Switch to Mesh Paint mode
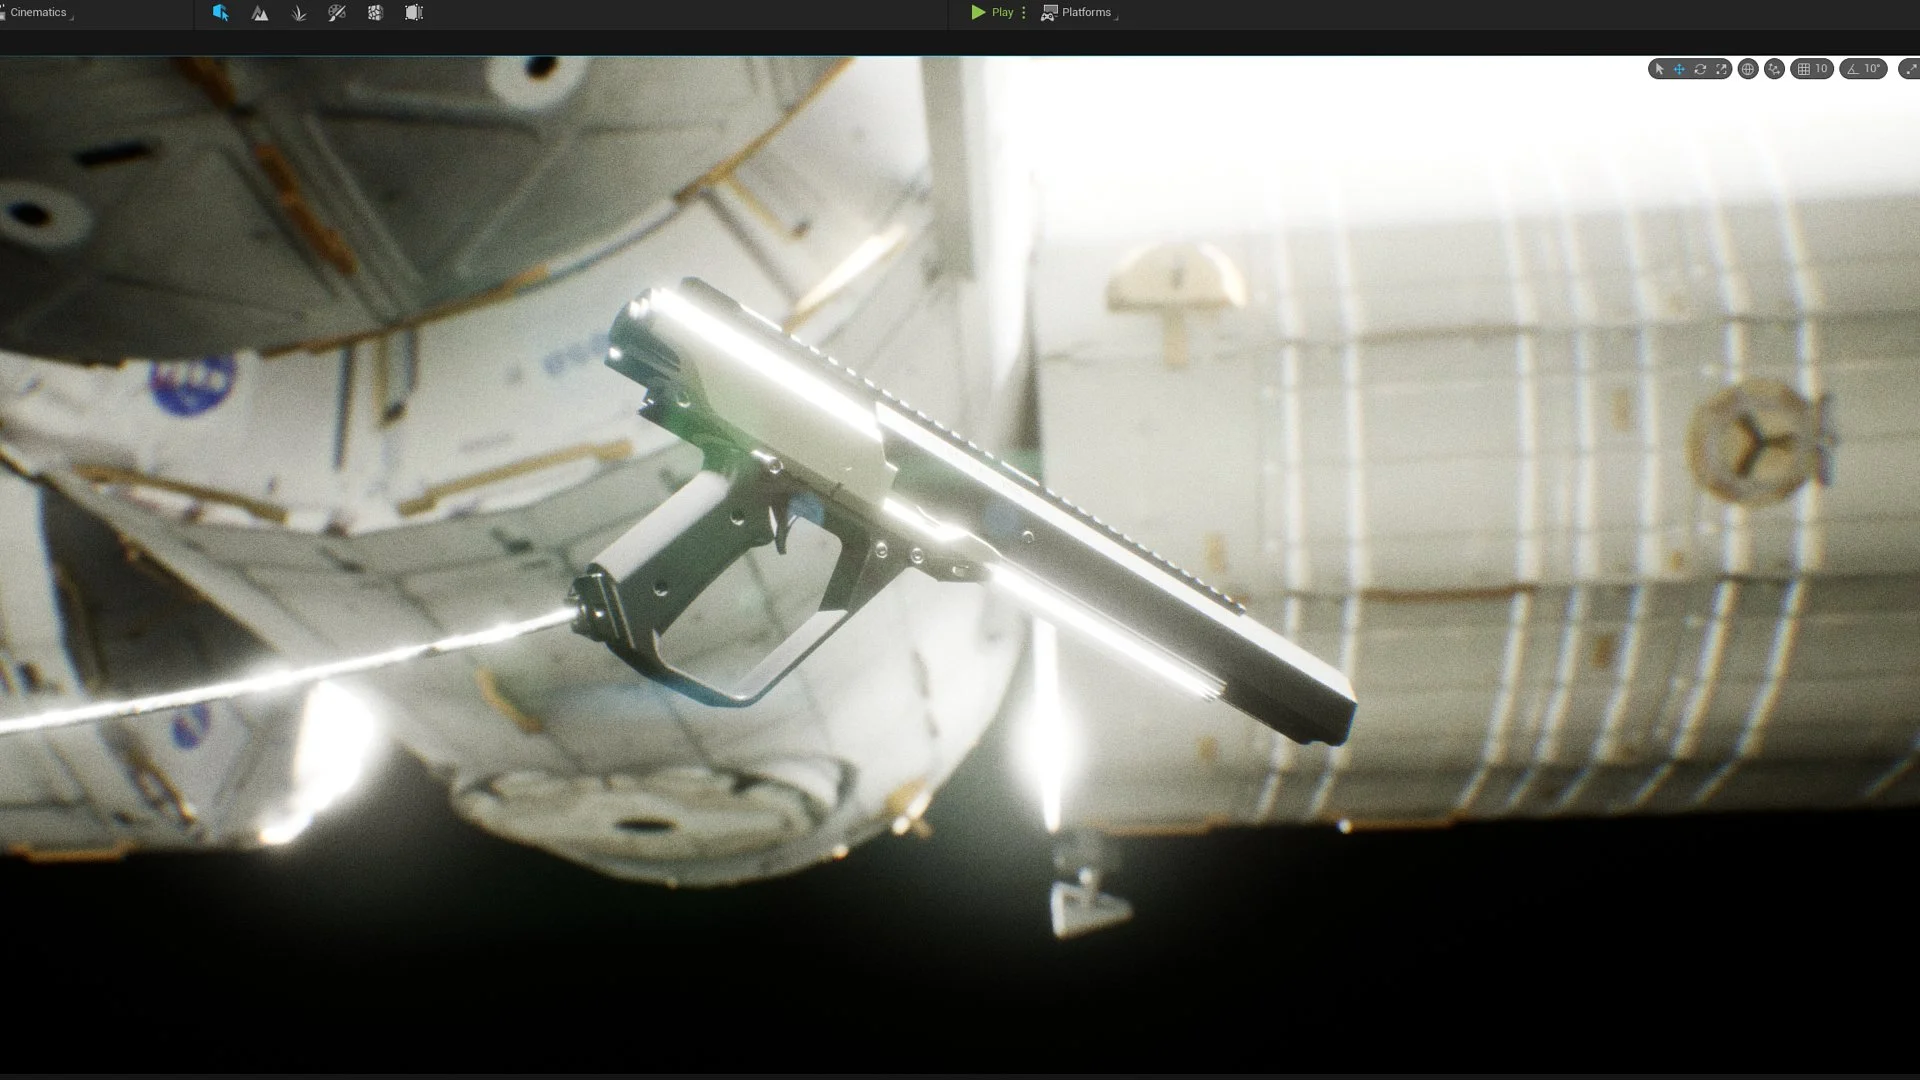This screenshot has width=1920, height=1080. tap(337, 13)
